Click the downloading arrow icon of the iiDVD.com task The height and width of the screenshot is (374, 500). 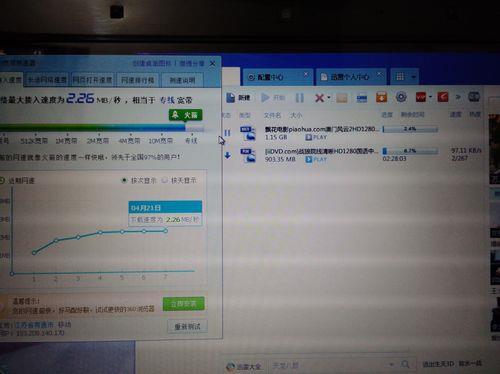coord(228,155)
